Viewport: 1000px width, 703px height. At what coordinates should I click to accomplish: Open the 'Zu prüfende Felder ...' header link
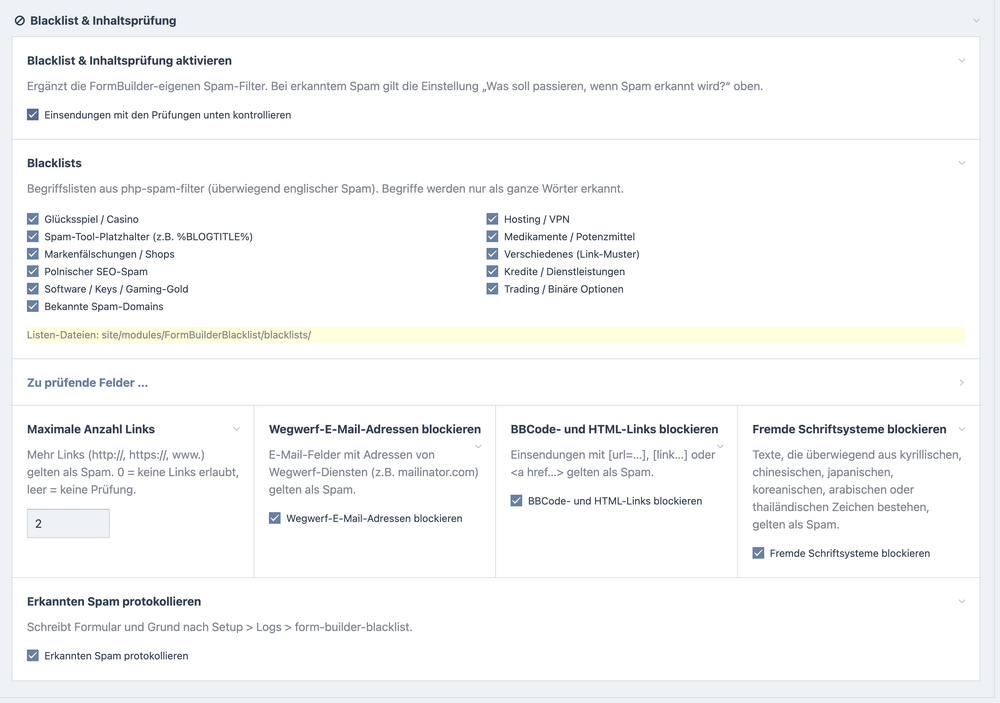point(87,383)
